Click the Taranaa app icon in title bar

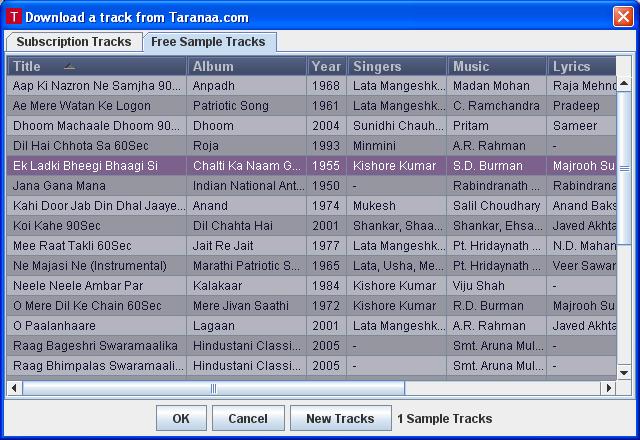13,17
